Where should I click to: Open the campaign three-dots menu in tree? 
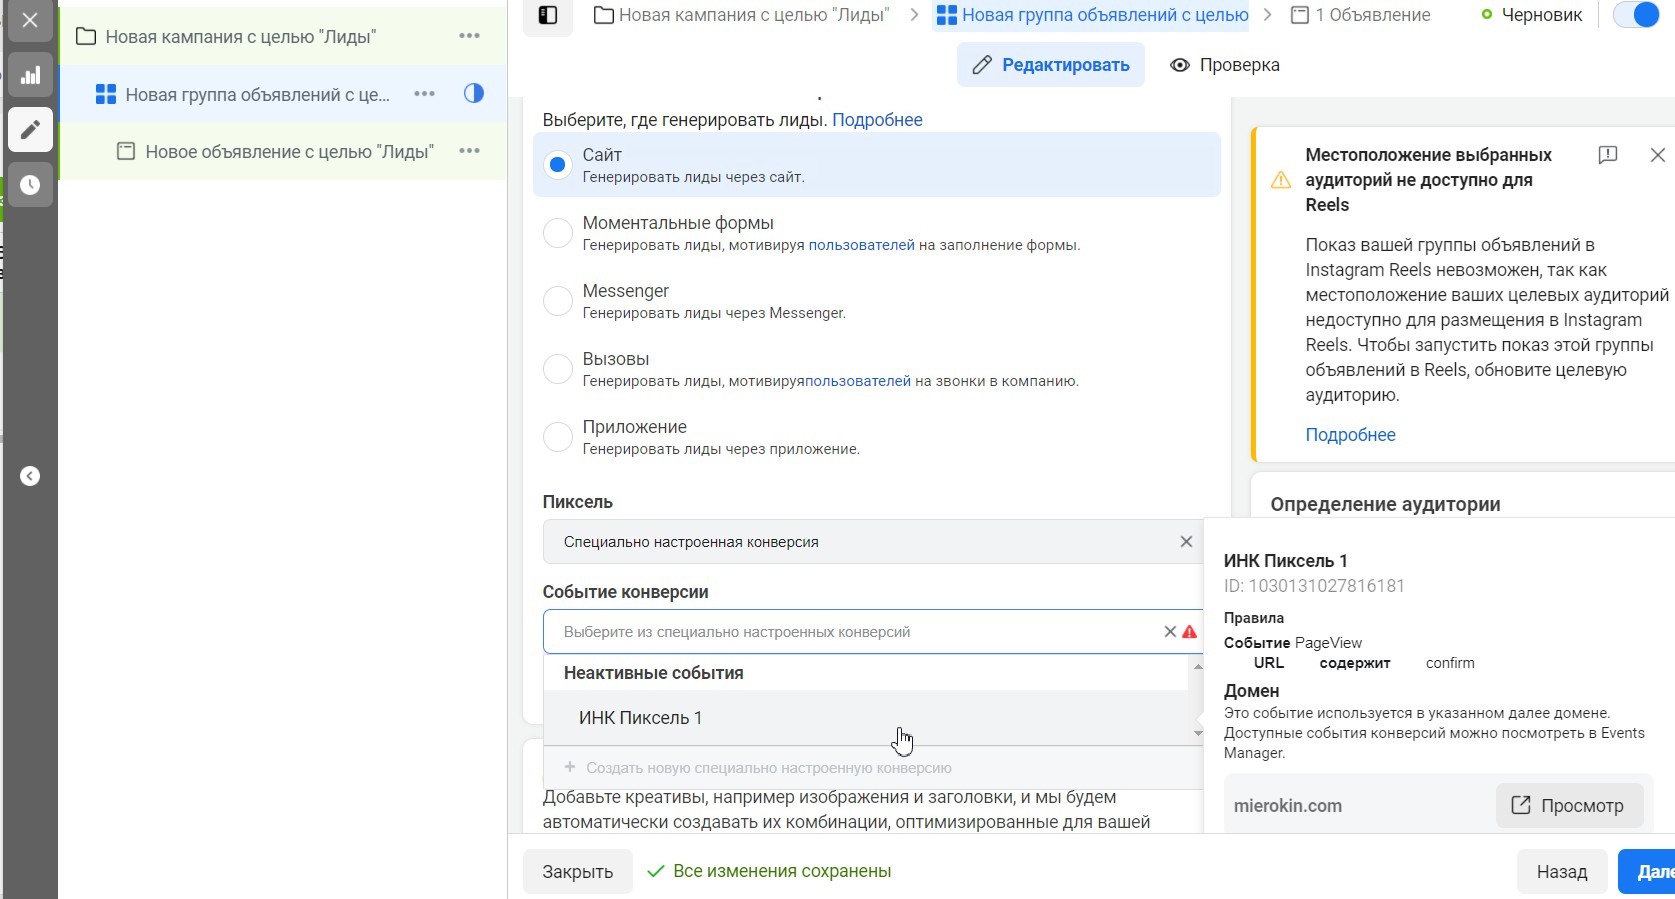coord(469,36)
